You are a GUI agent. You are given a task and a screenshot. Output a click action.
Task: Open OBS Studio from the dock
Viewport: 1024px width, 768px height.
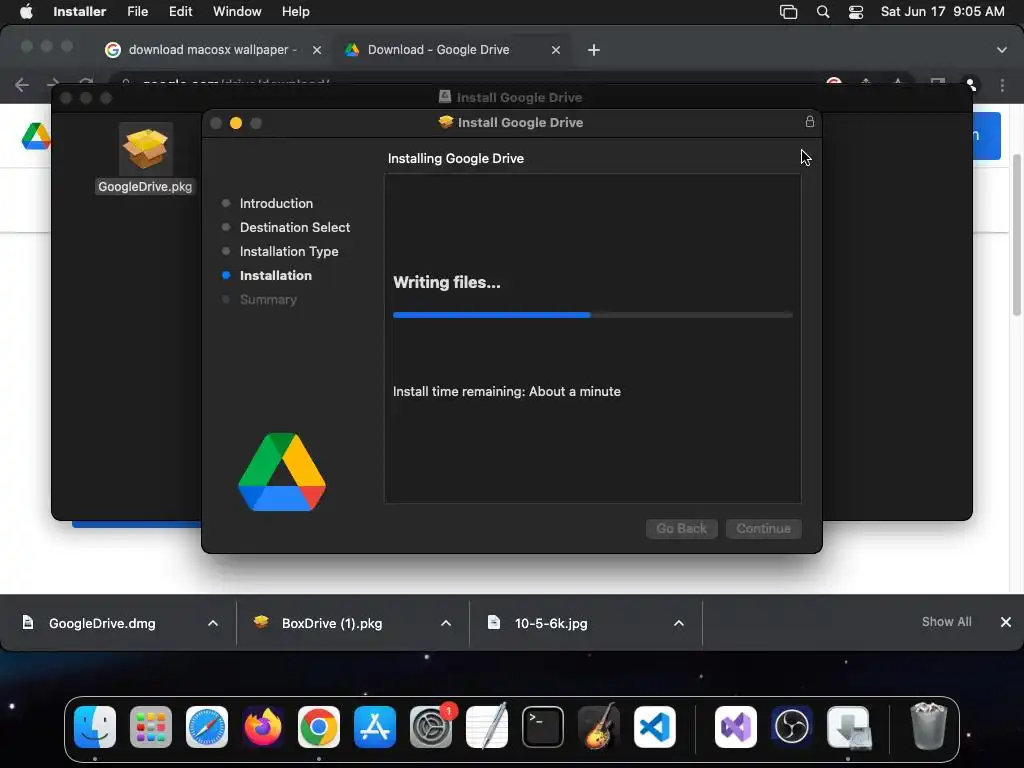click(x=792, y=727)
